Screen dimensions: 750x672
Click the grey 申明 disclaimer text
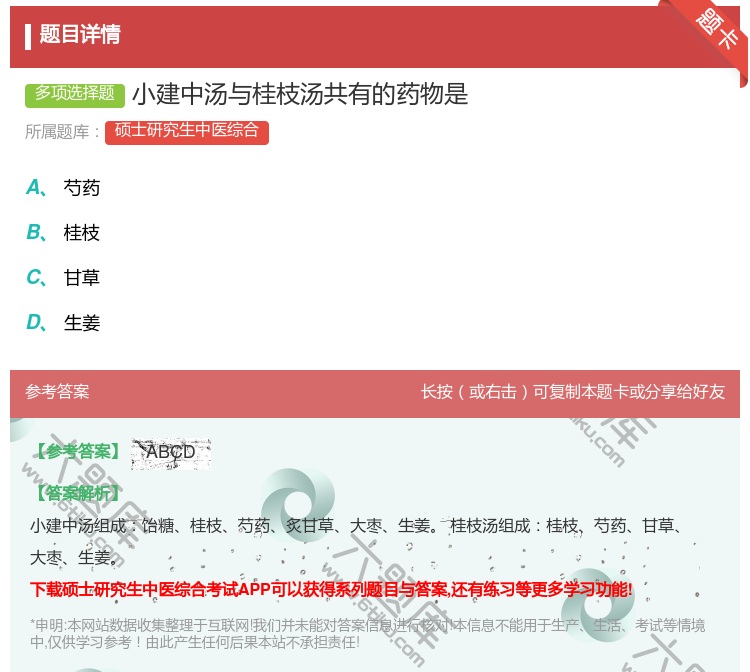(x=367, y=633)
